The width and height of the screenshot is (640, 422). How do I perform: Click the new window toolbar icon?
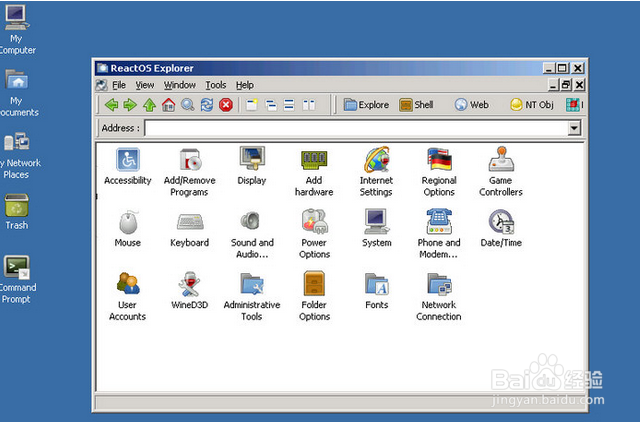pos(251,105)
